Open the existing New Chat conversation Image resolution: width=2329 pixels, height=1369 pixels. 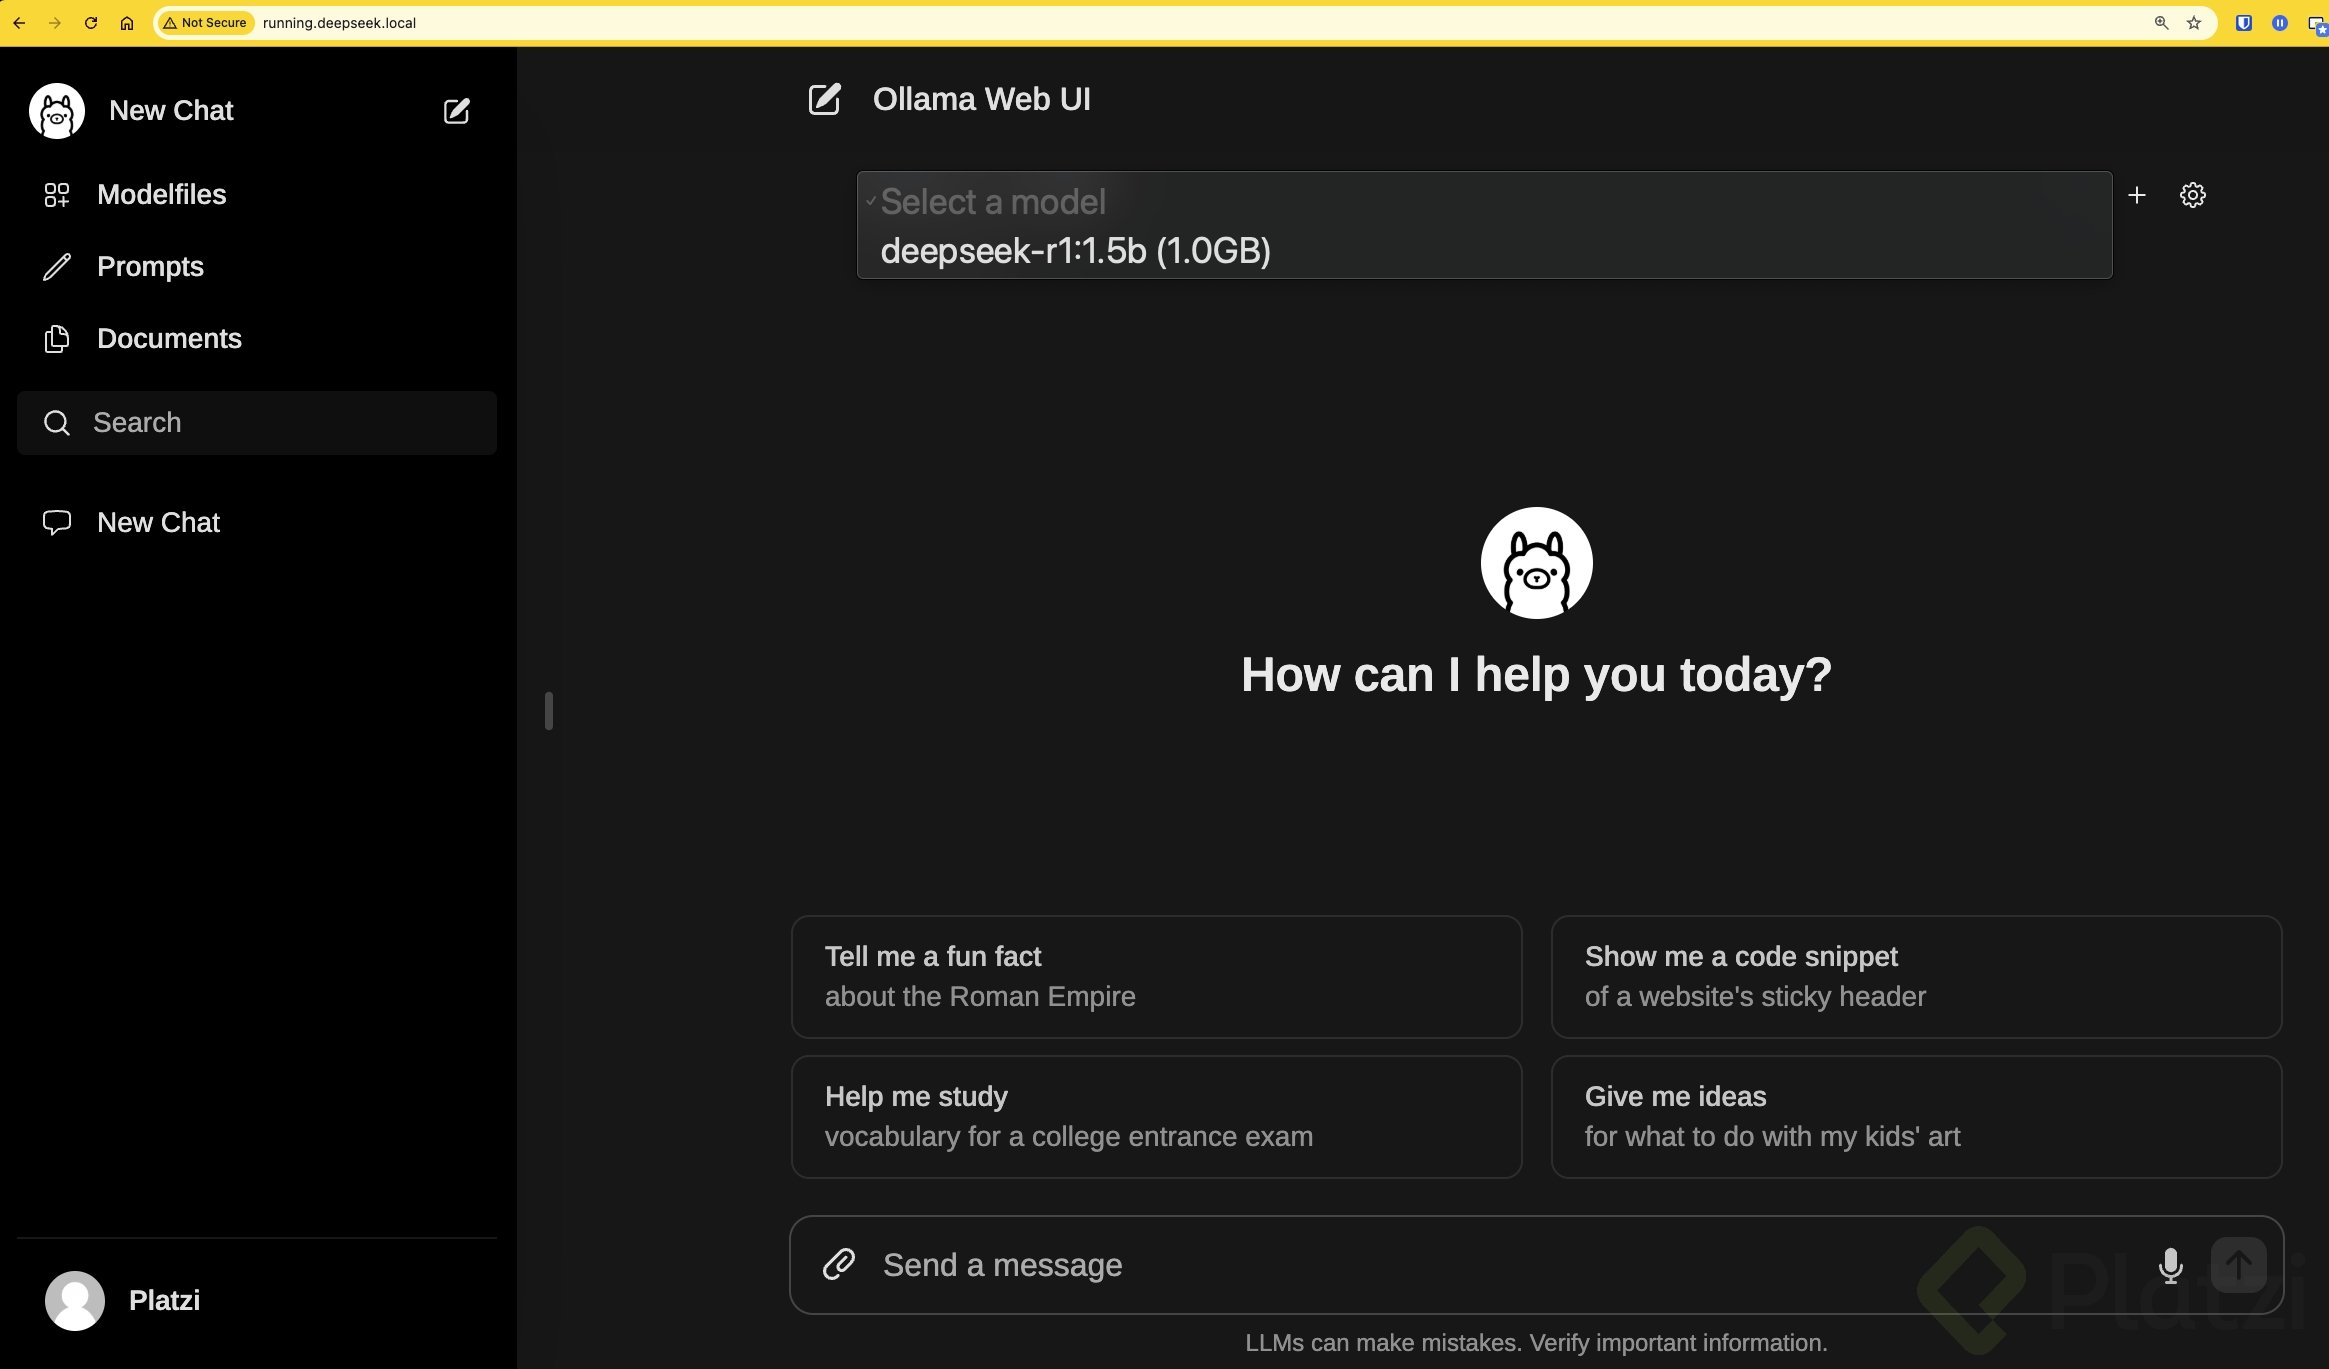(257, 523)
